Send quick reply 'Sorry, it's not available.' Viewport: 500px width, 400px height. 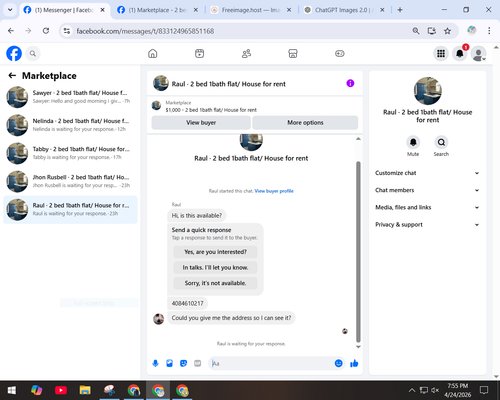point(215,283)
